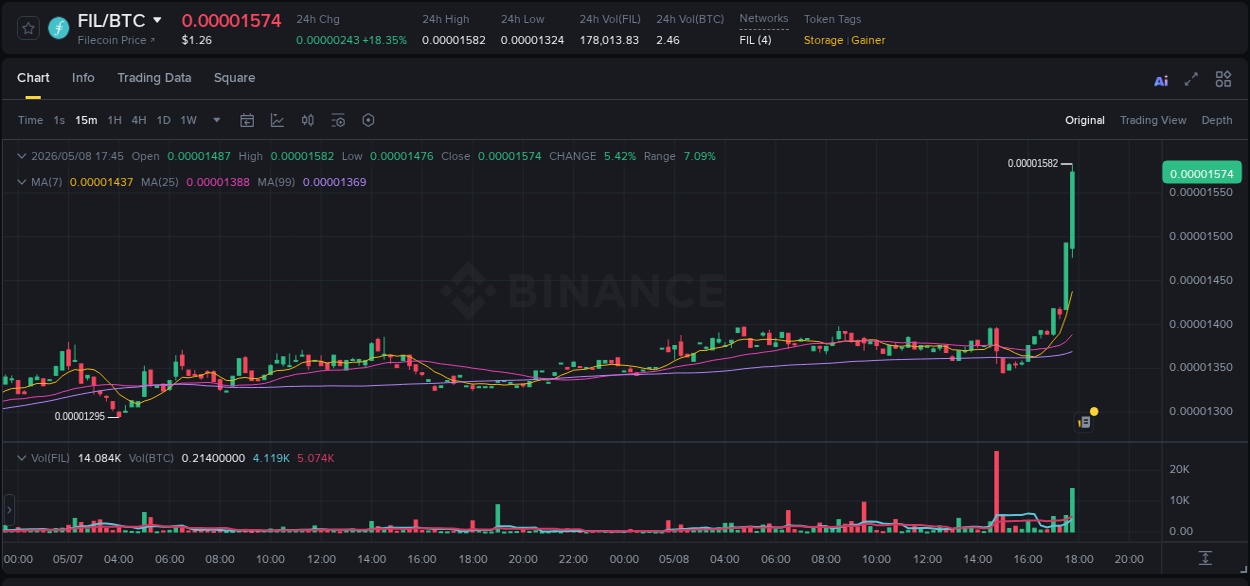Switch to the Chart tab
The width and height of the screenshot is (1250, 586).
[x=33, y=78]
